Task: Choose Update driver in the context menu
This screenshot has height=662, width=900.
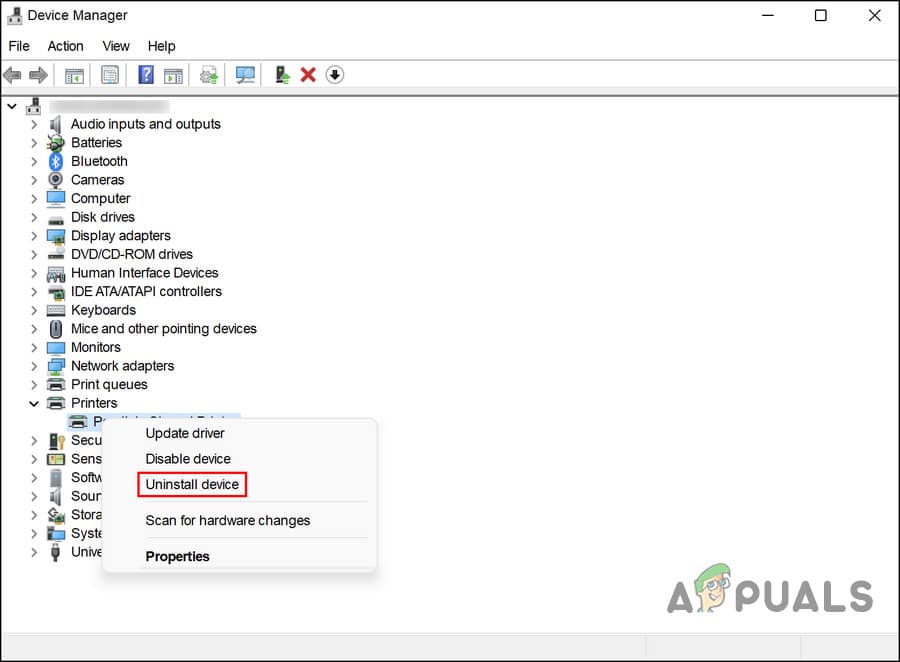Action: (185, 433)
